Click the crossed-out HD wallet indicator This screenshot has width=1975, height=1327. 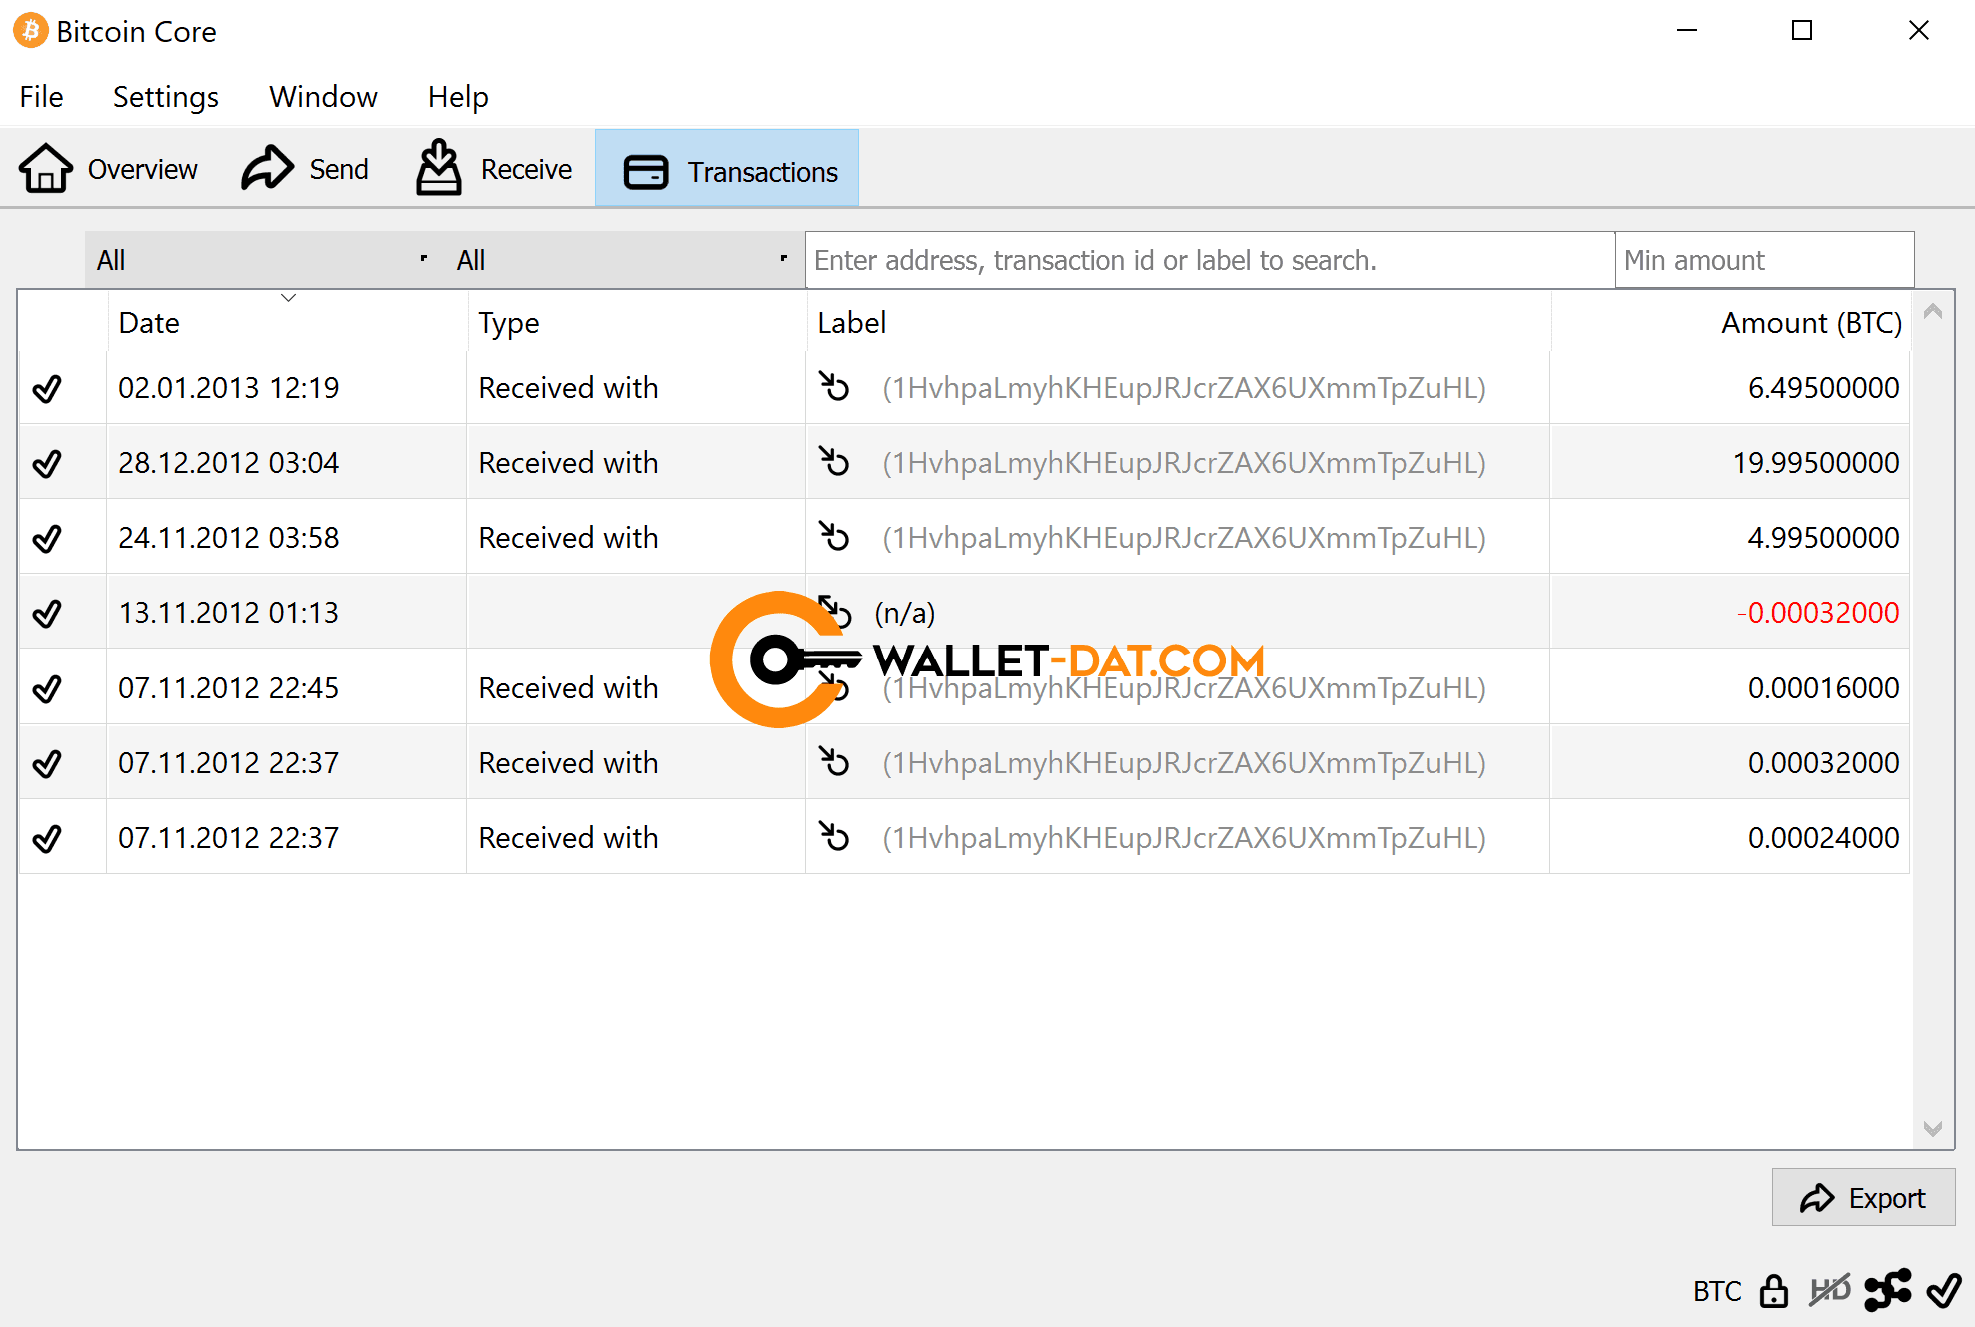[1830, 1291]
